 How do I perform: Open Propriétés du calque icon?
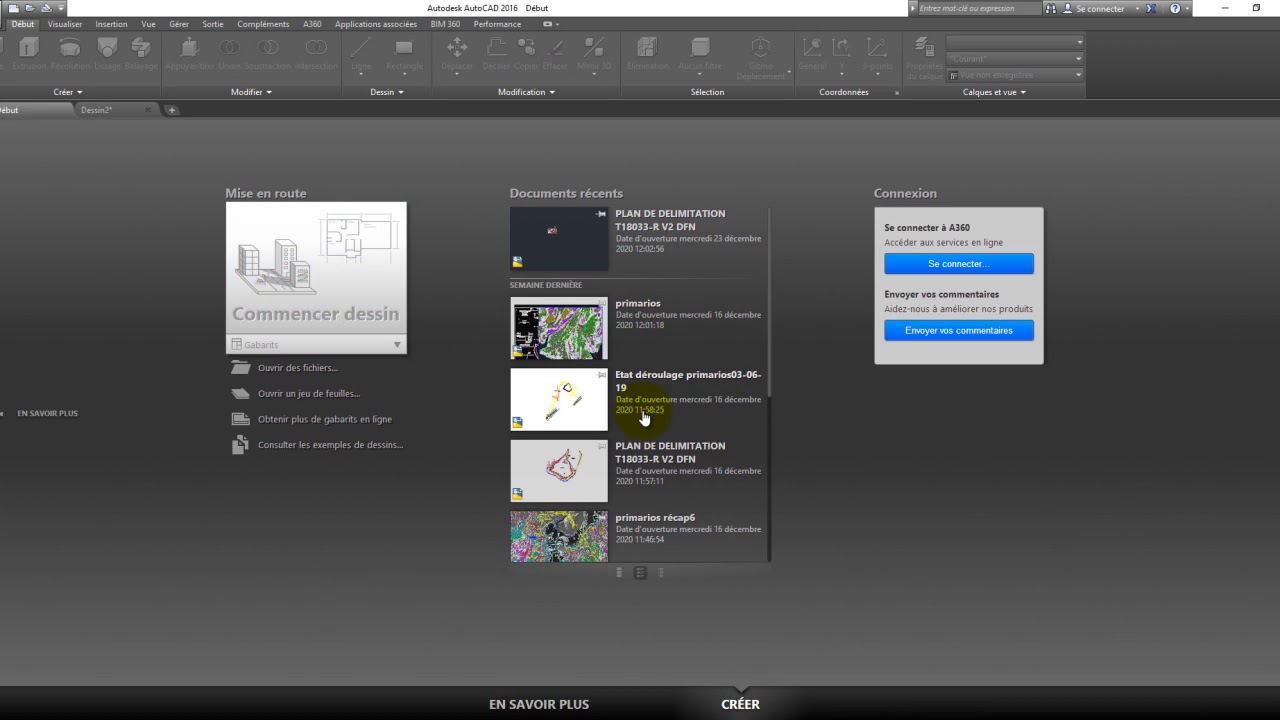pos(925,47)
